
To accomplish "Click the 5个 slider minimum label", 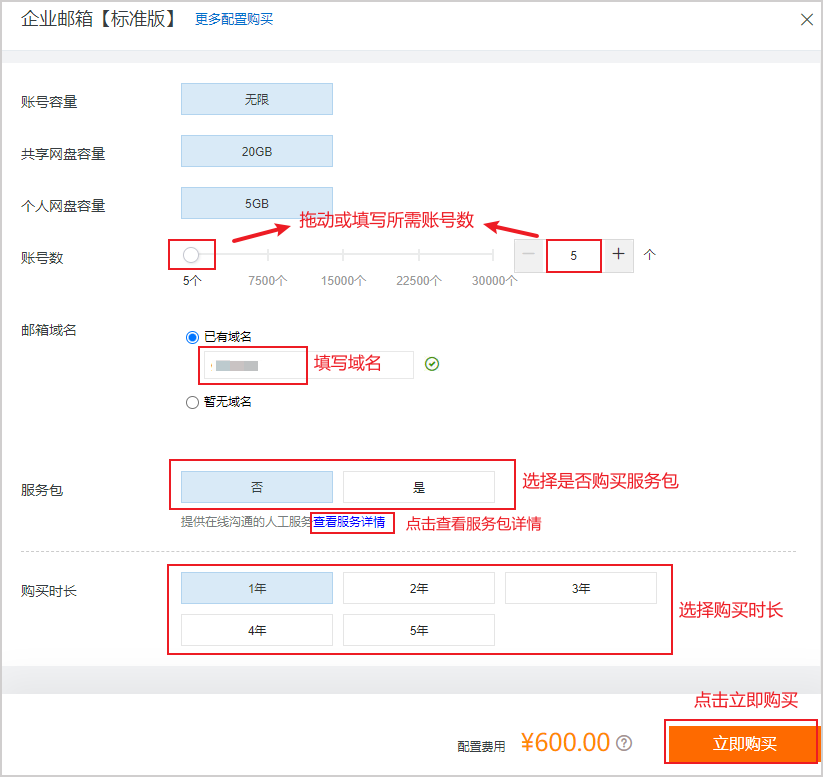I will tap(192, 281).
